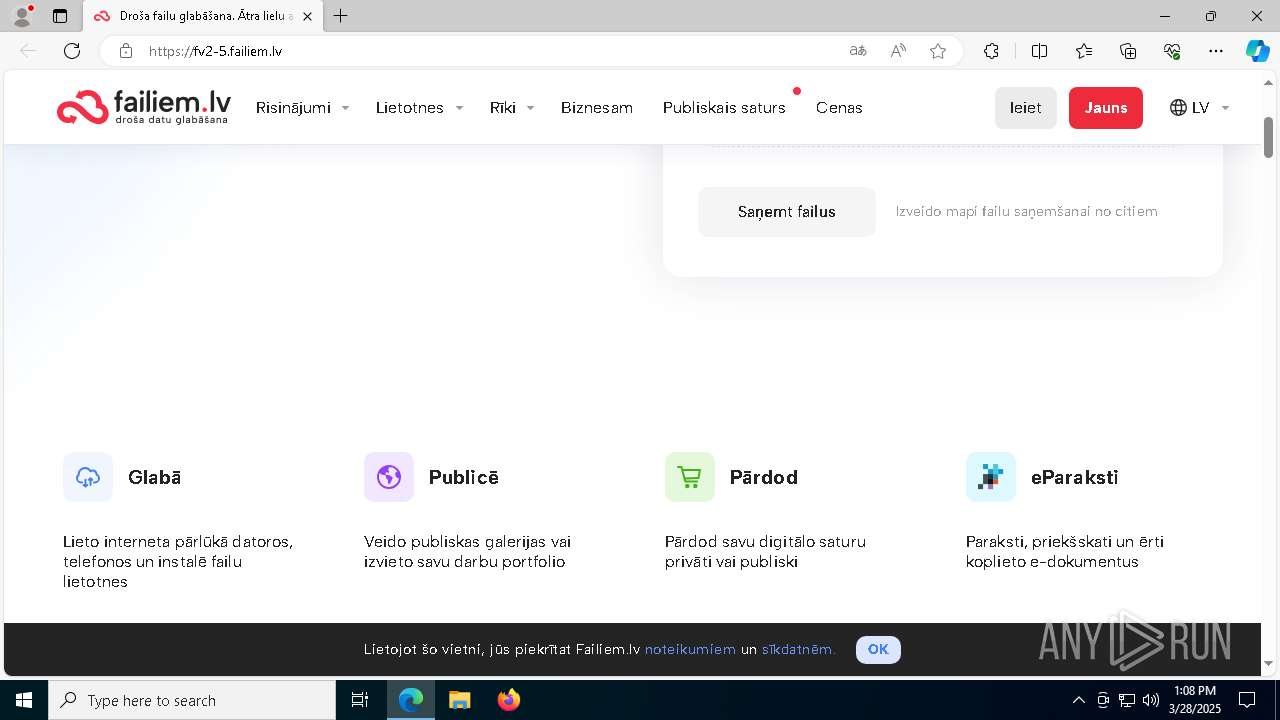The height and width of the screenshot is (720, 1280).
Task: Refresh the page in browser toolbar
Action: click(x=72, y=51)
